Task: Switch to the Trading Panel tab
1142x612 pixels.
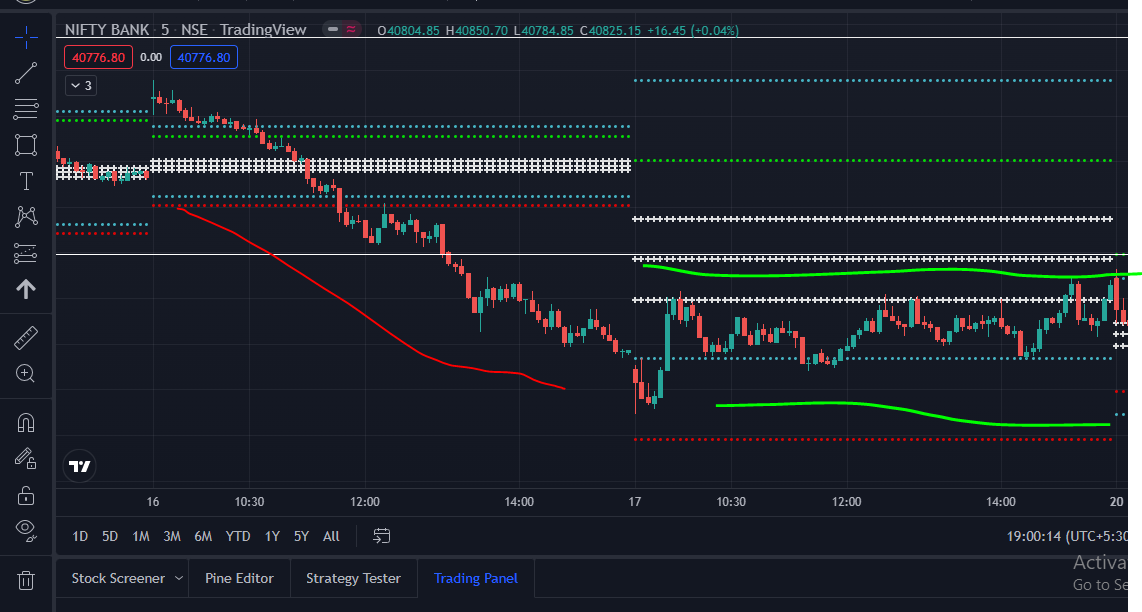Action: click(476, 578)
